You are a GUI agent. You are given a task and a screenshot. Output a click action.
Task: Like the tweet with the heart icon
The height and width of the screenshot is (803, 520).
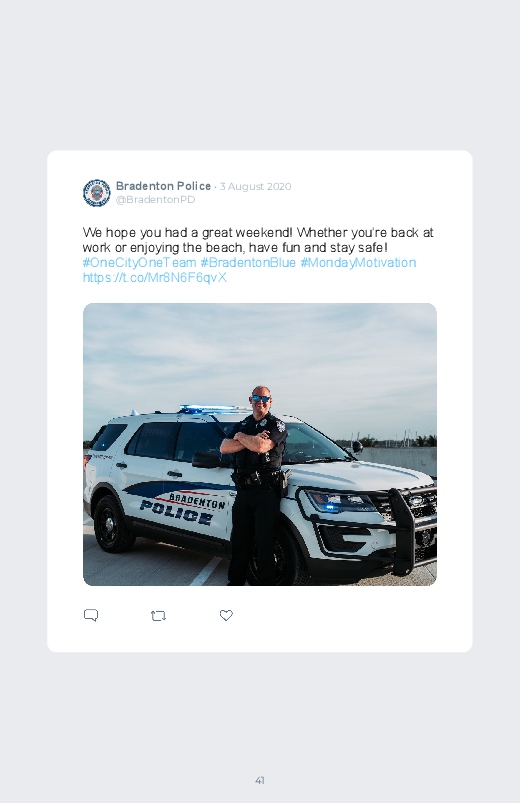pos(226,615)
